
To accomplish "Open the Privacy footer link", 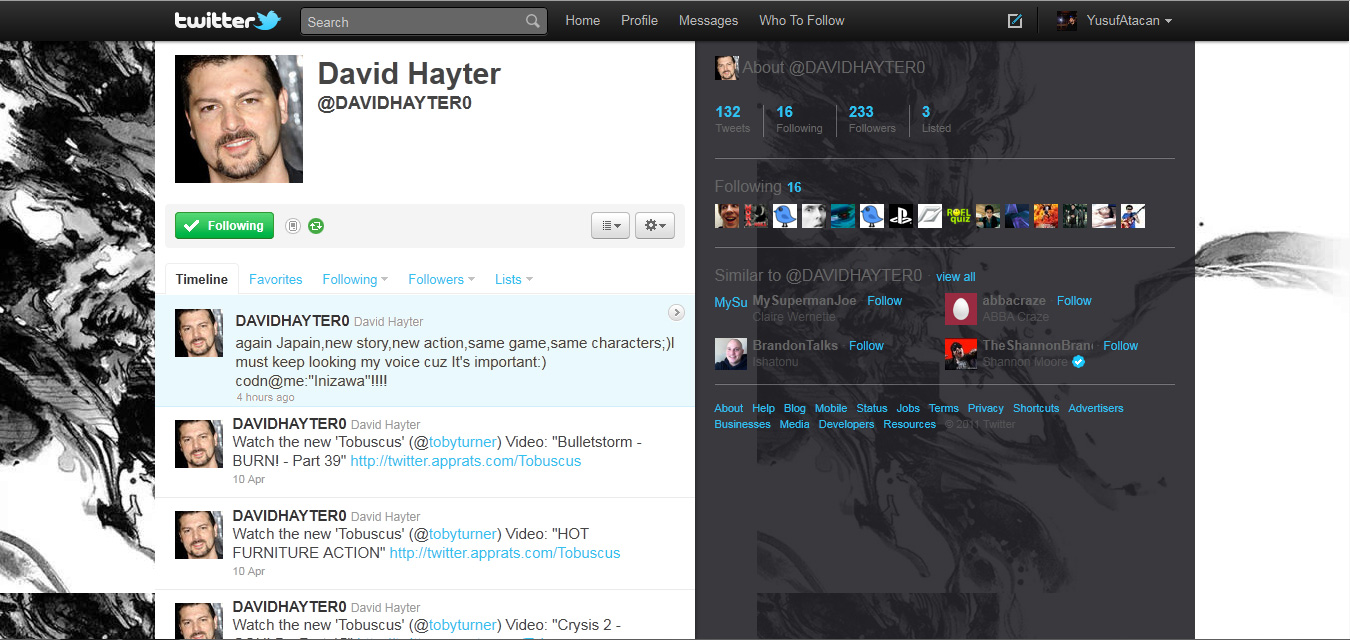I will pyautogui.click(x=985, y=408).
